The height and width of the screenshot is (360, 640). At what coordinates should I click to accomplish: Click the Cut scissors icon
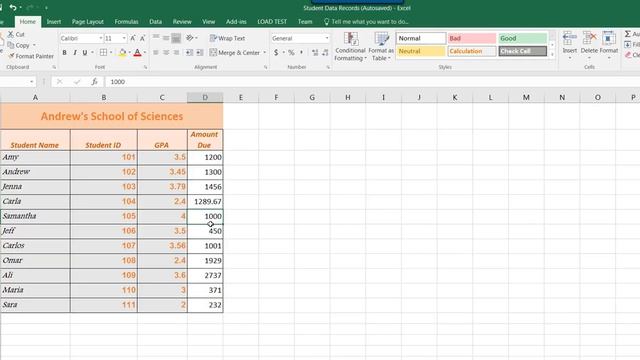11,34
